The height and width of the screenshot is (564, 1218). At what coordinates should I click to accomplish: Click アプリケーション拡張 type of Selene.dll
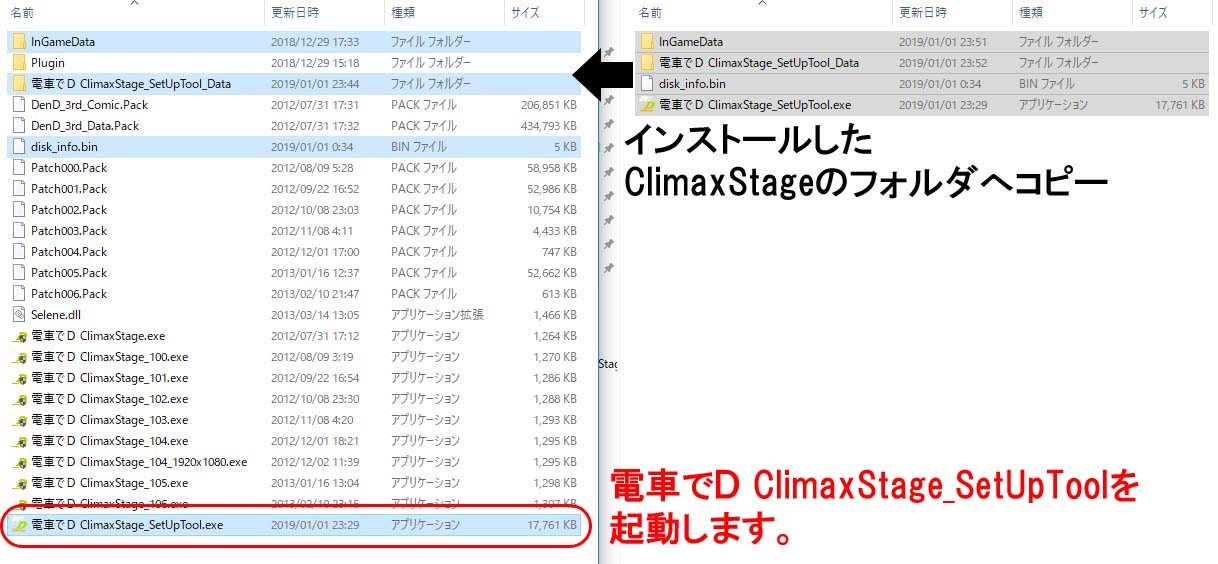[x=437, y=315]
